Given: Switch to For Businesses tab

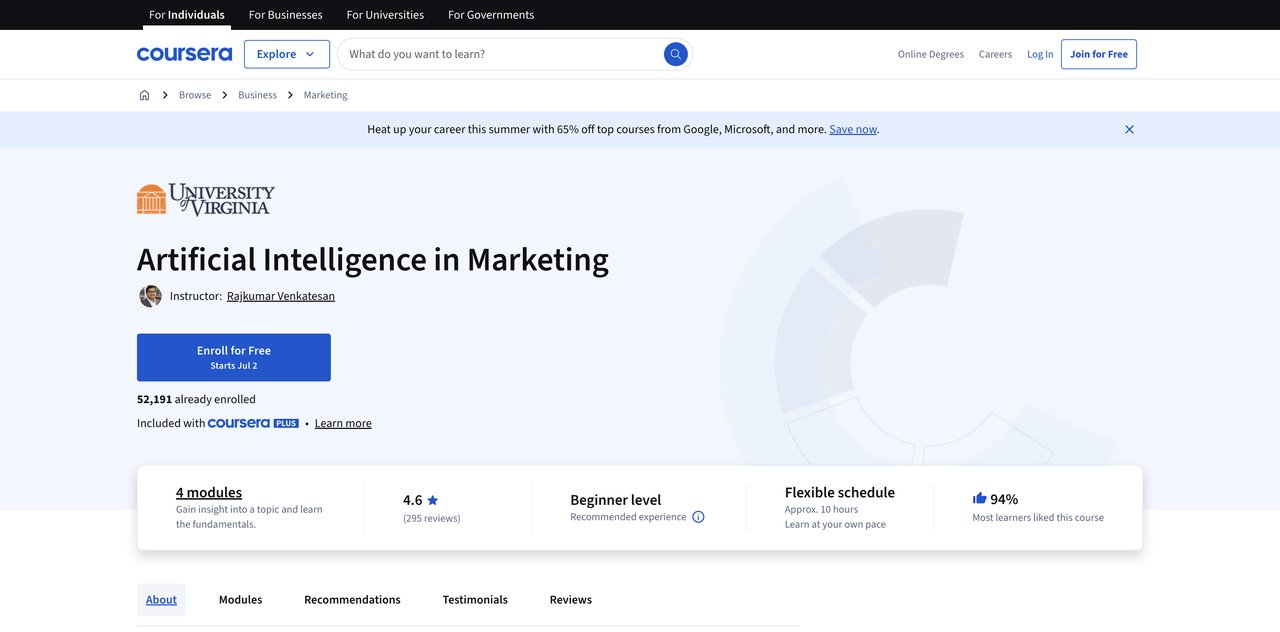Looking at the screenshot, I should pyautogui.click(x=286, y=15).
